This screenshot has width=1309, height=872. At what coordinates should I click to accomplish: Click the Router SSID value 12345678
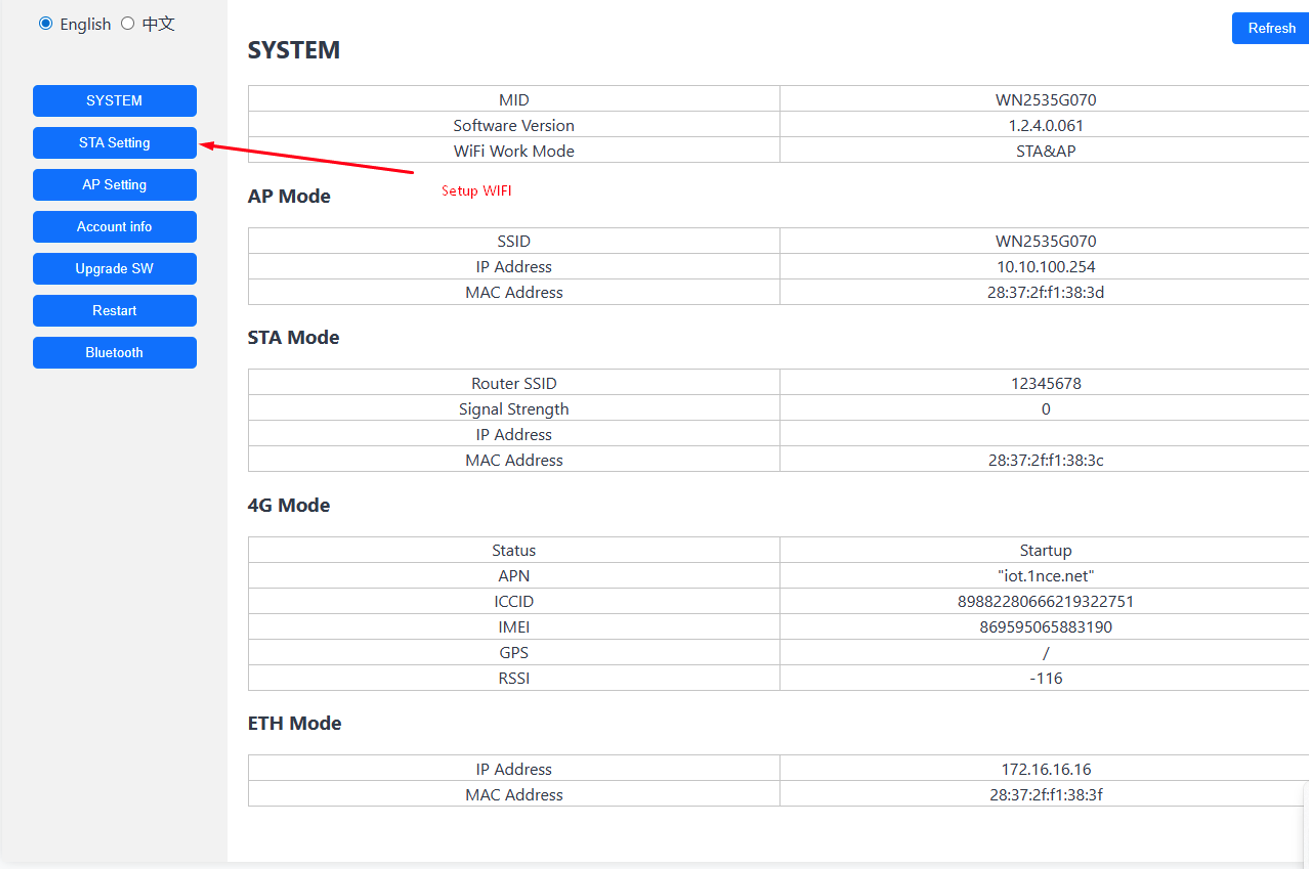coord(1045,384)
